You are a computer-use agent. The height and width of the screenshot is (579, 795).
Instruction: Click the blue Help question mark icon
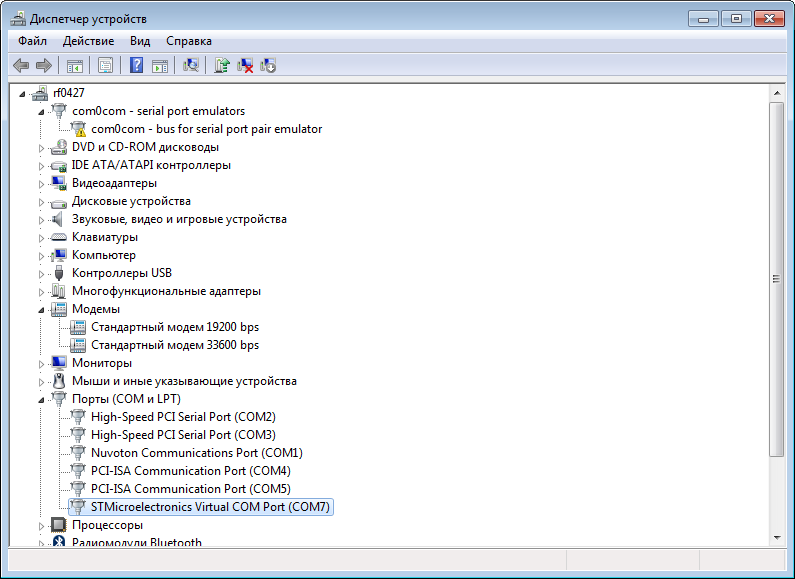point(137,65)
